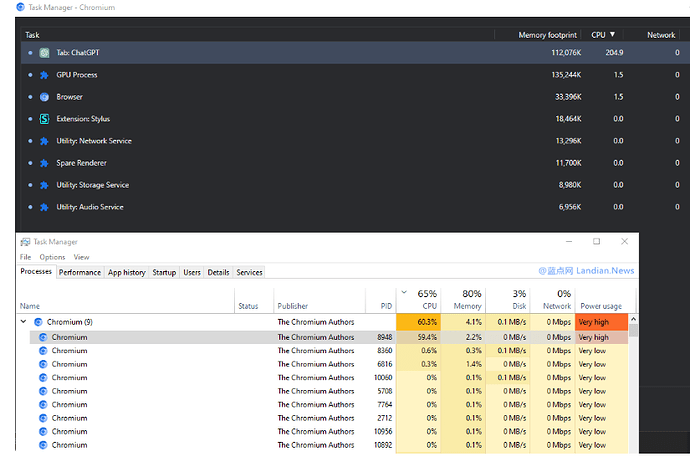Click the process list scrollbar up arrow
The image size is (690, 466).
[633, 319]
